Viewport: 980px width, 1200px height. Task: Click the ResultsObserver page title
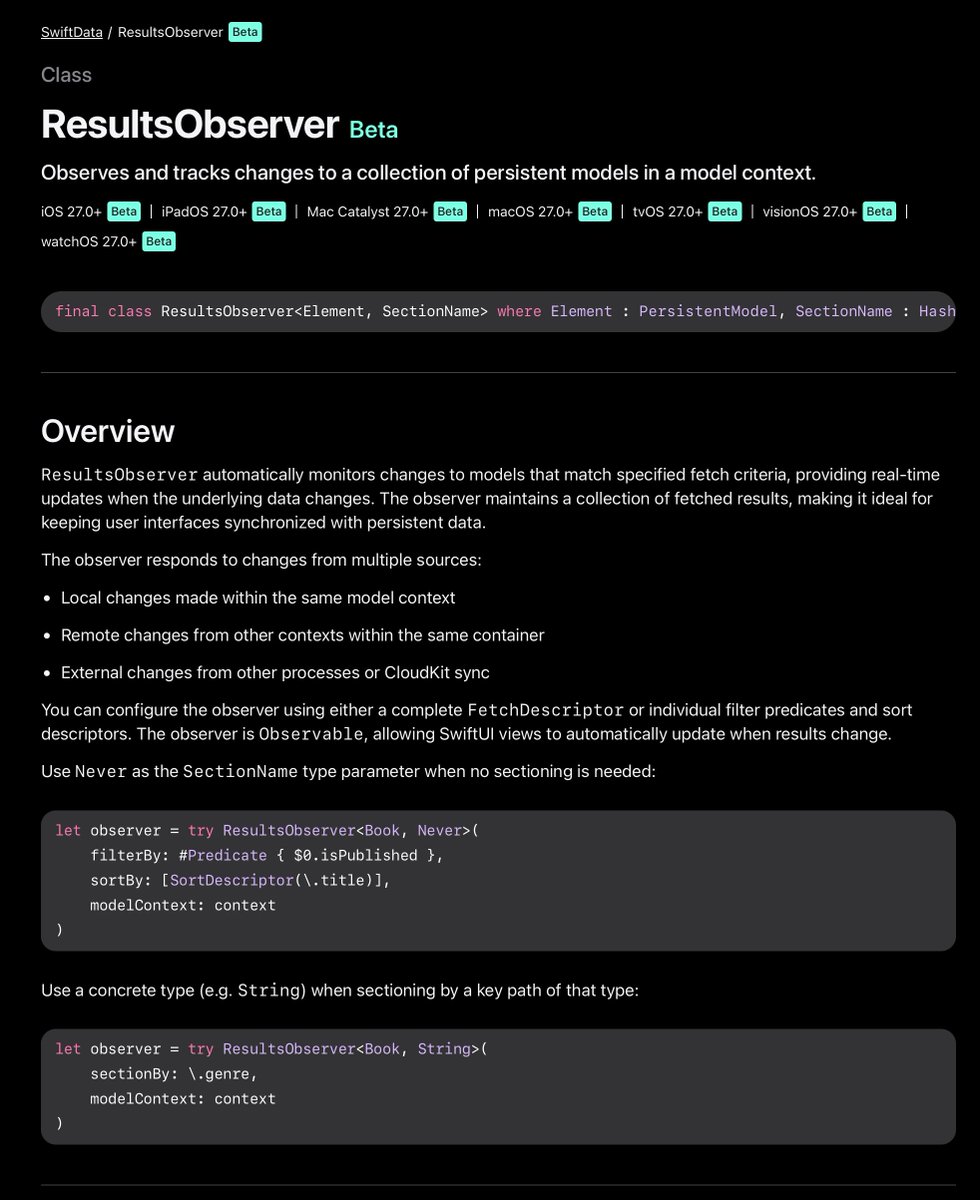[x=190, y=125]
